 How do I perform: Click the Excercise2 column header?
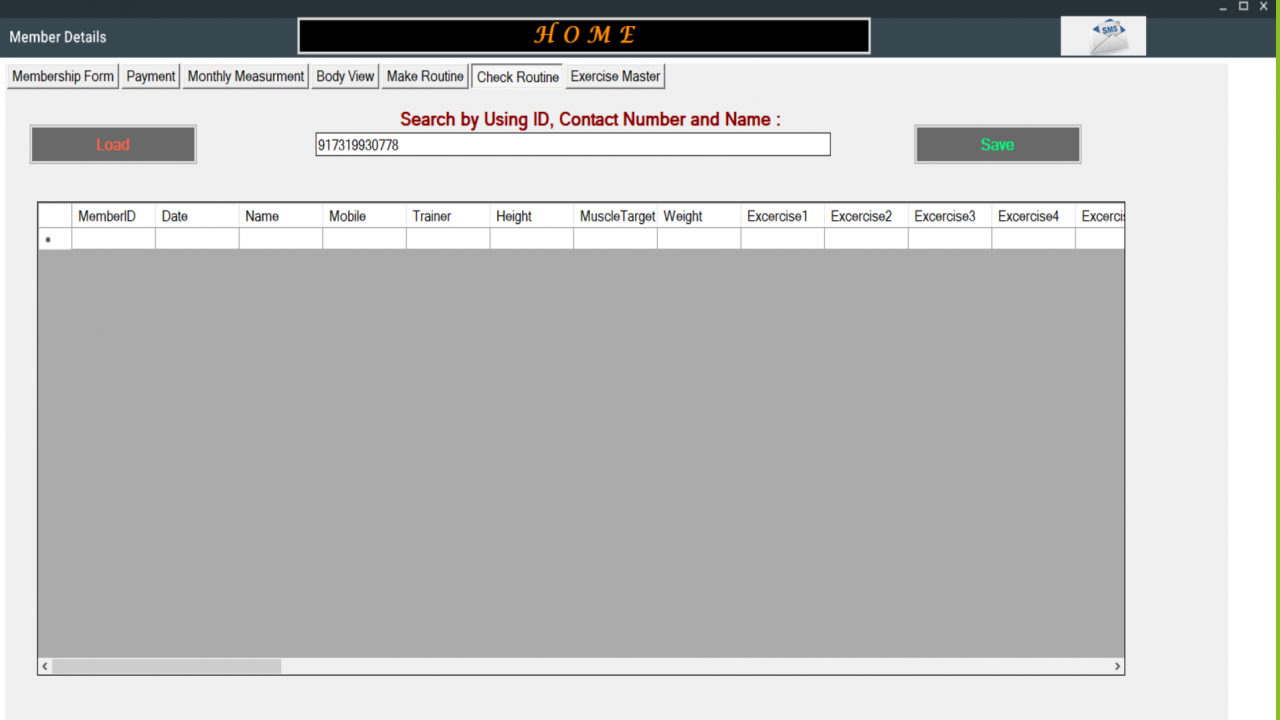[x=867, y=216]
